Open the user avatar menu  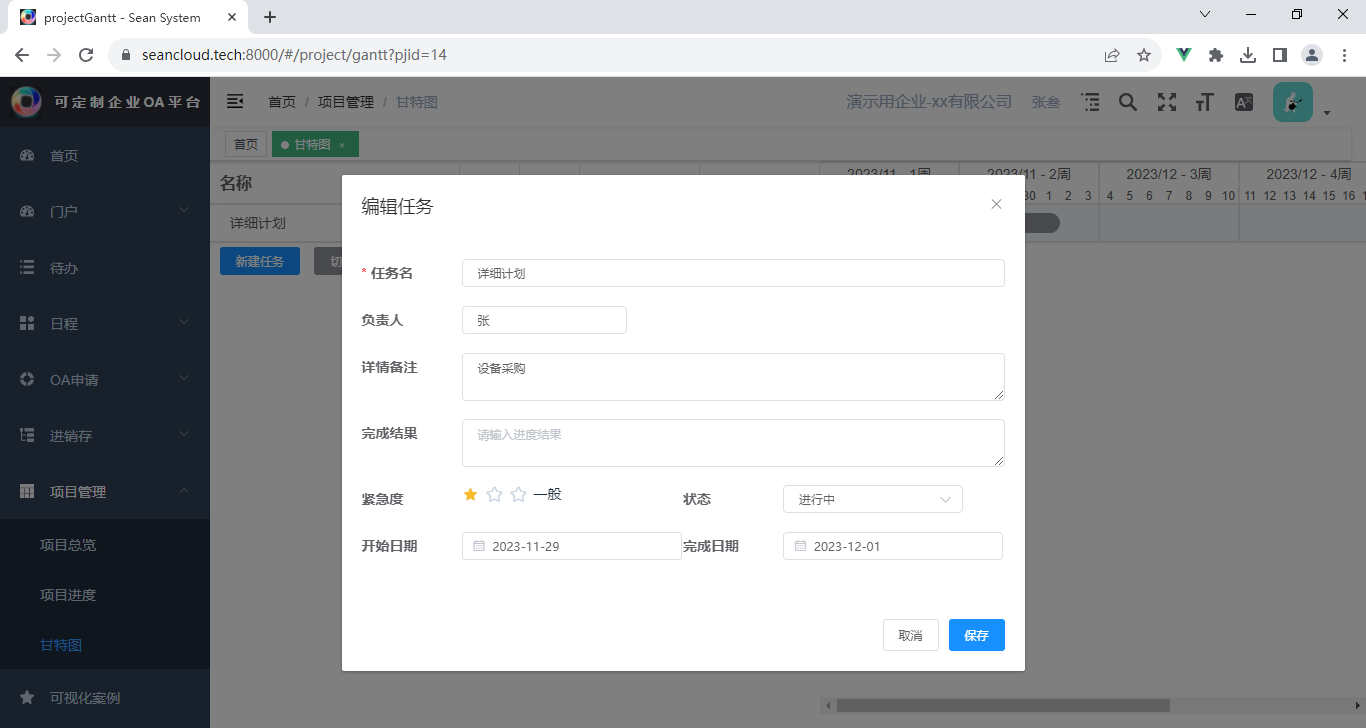point(1293,102)
